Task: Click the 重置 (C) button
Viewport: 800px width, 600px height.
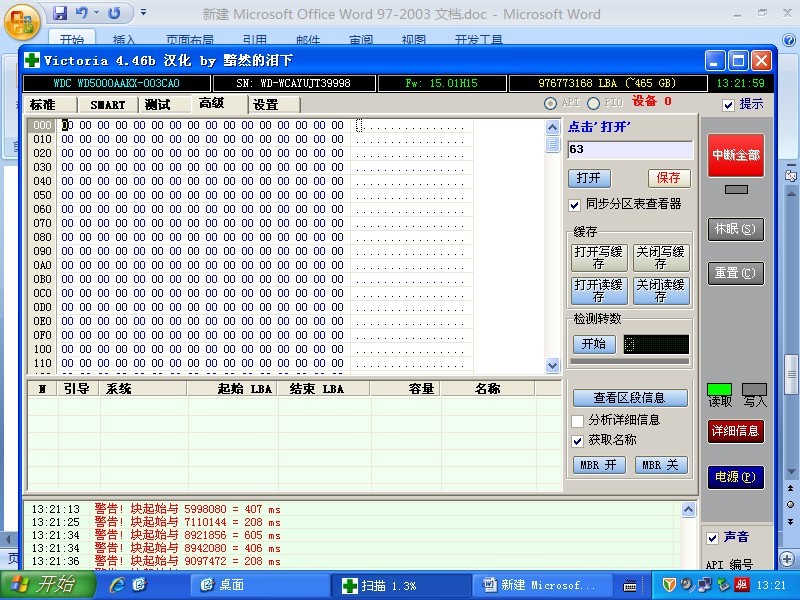Action: [736, 273]
